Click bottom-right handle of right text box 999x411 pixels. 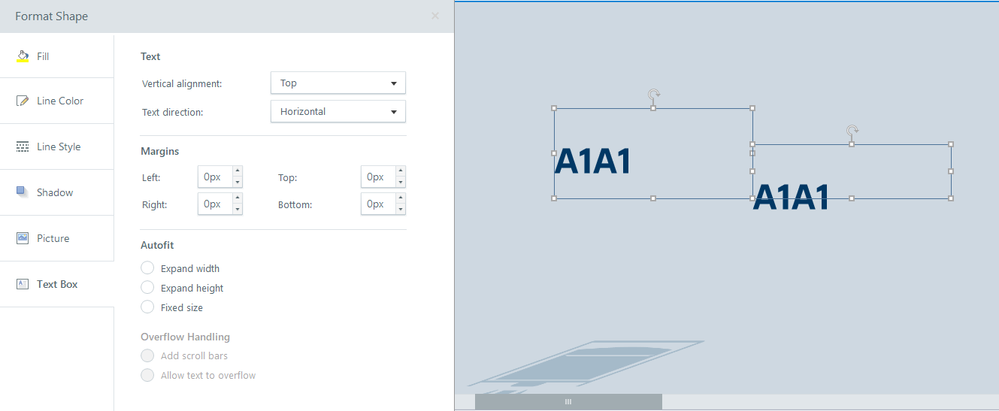coord(951,198)
